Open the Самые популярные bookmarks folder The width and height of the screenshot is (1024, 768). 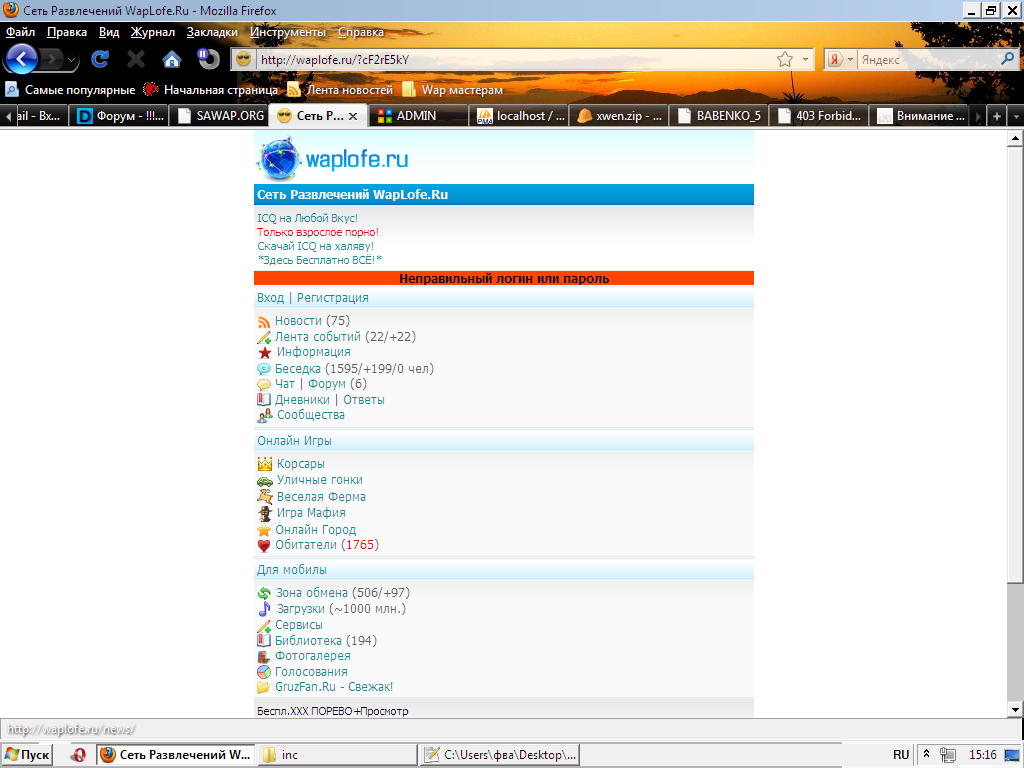pyautogui.click(x=70, y=89)
